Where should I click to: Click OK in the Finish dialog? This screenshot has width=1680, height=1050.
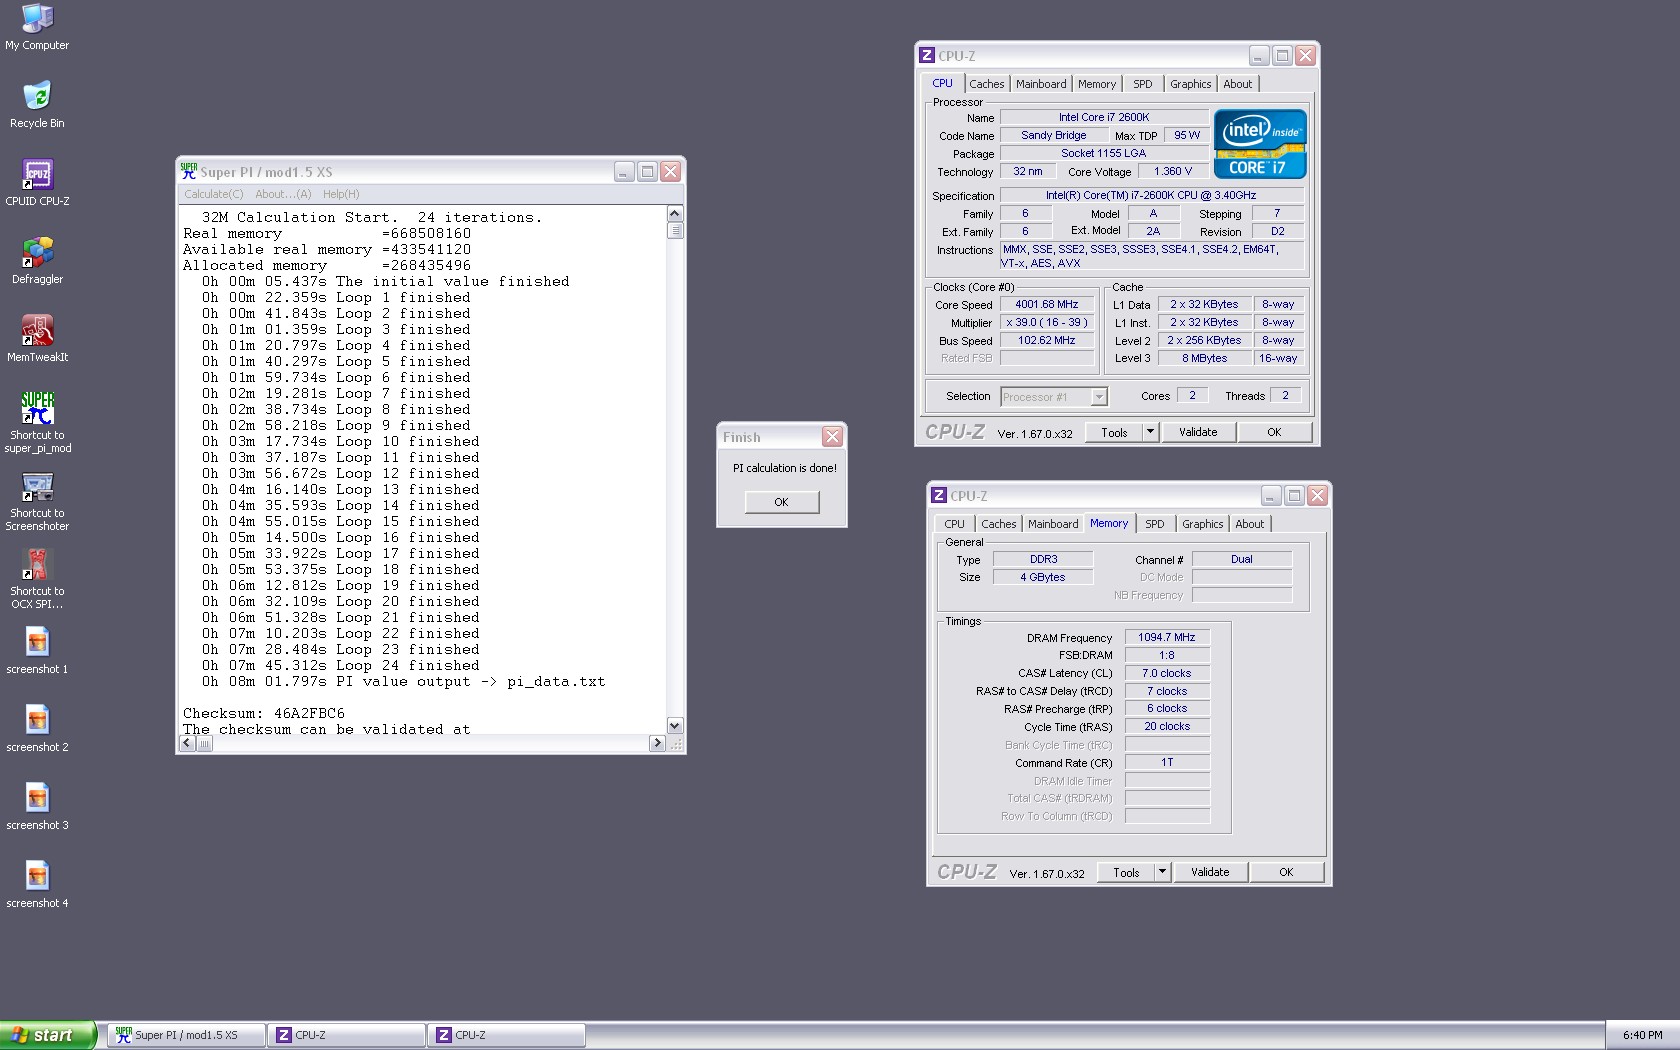tap(781, 502)
